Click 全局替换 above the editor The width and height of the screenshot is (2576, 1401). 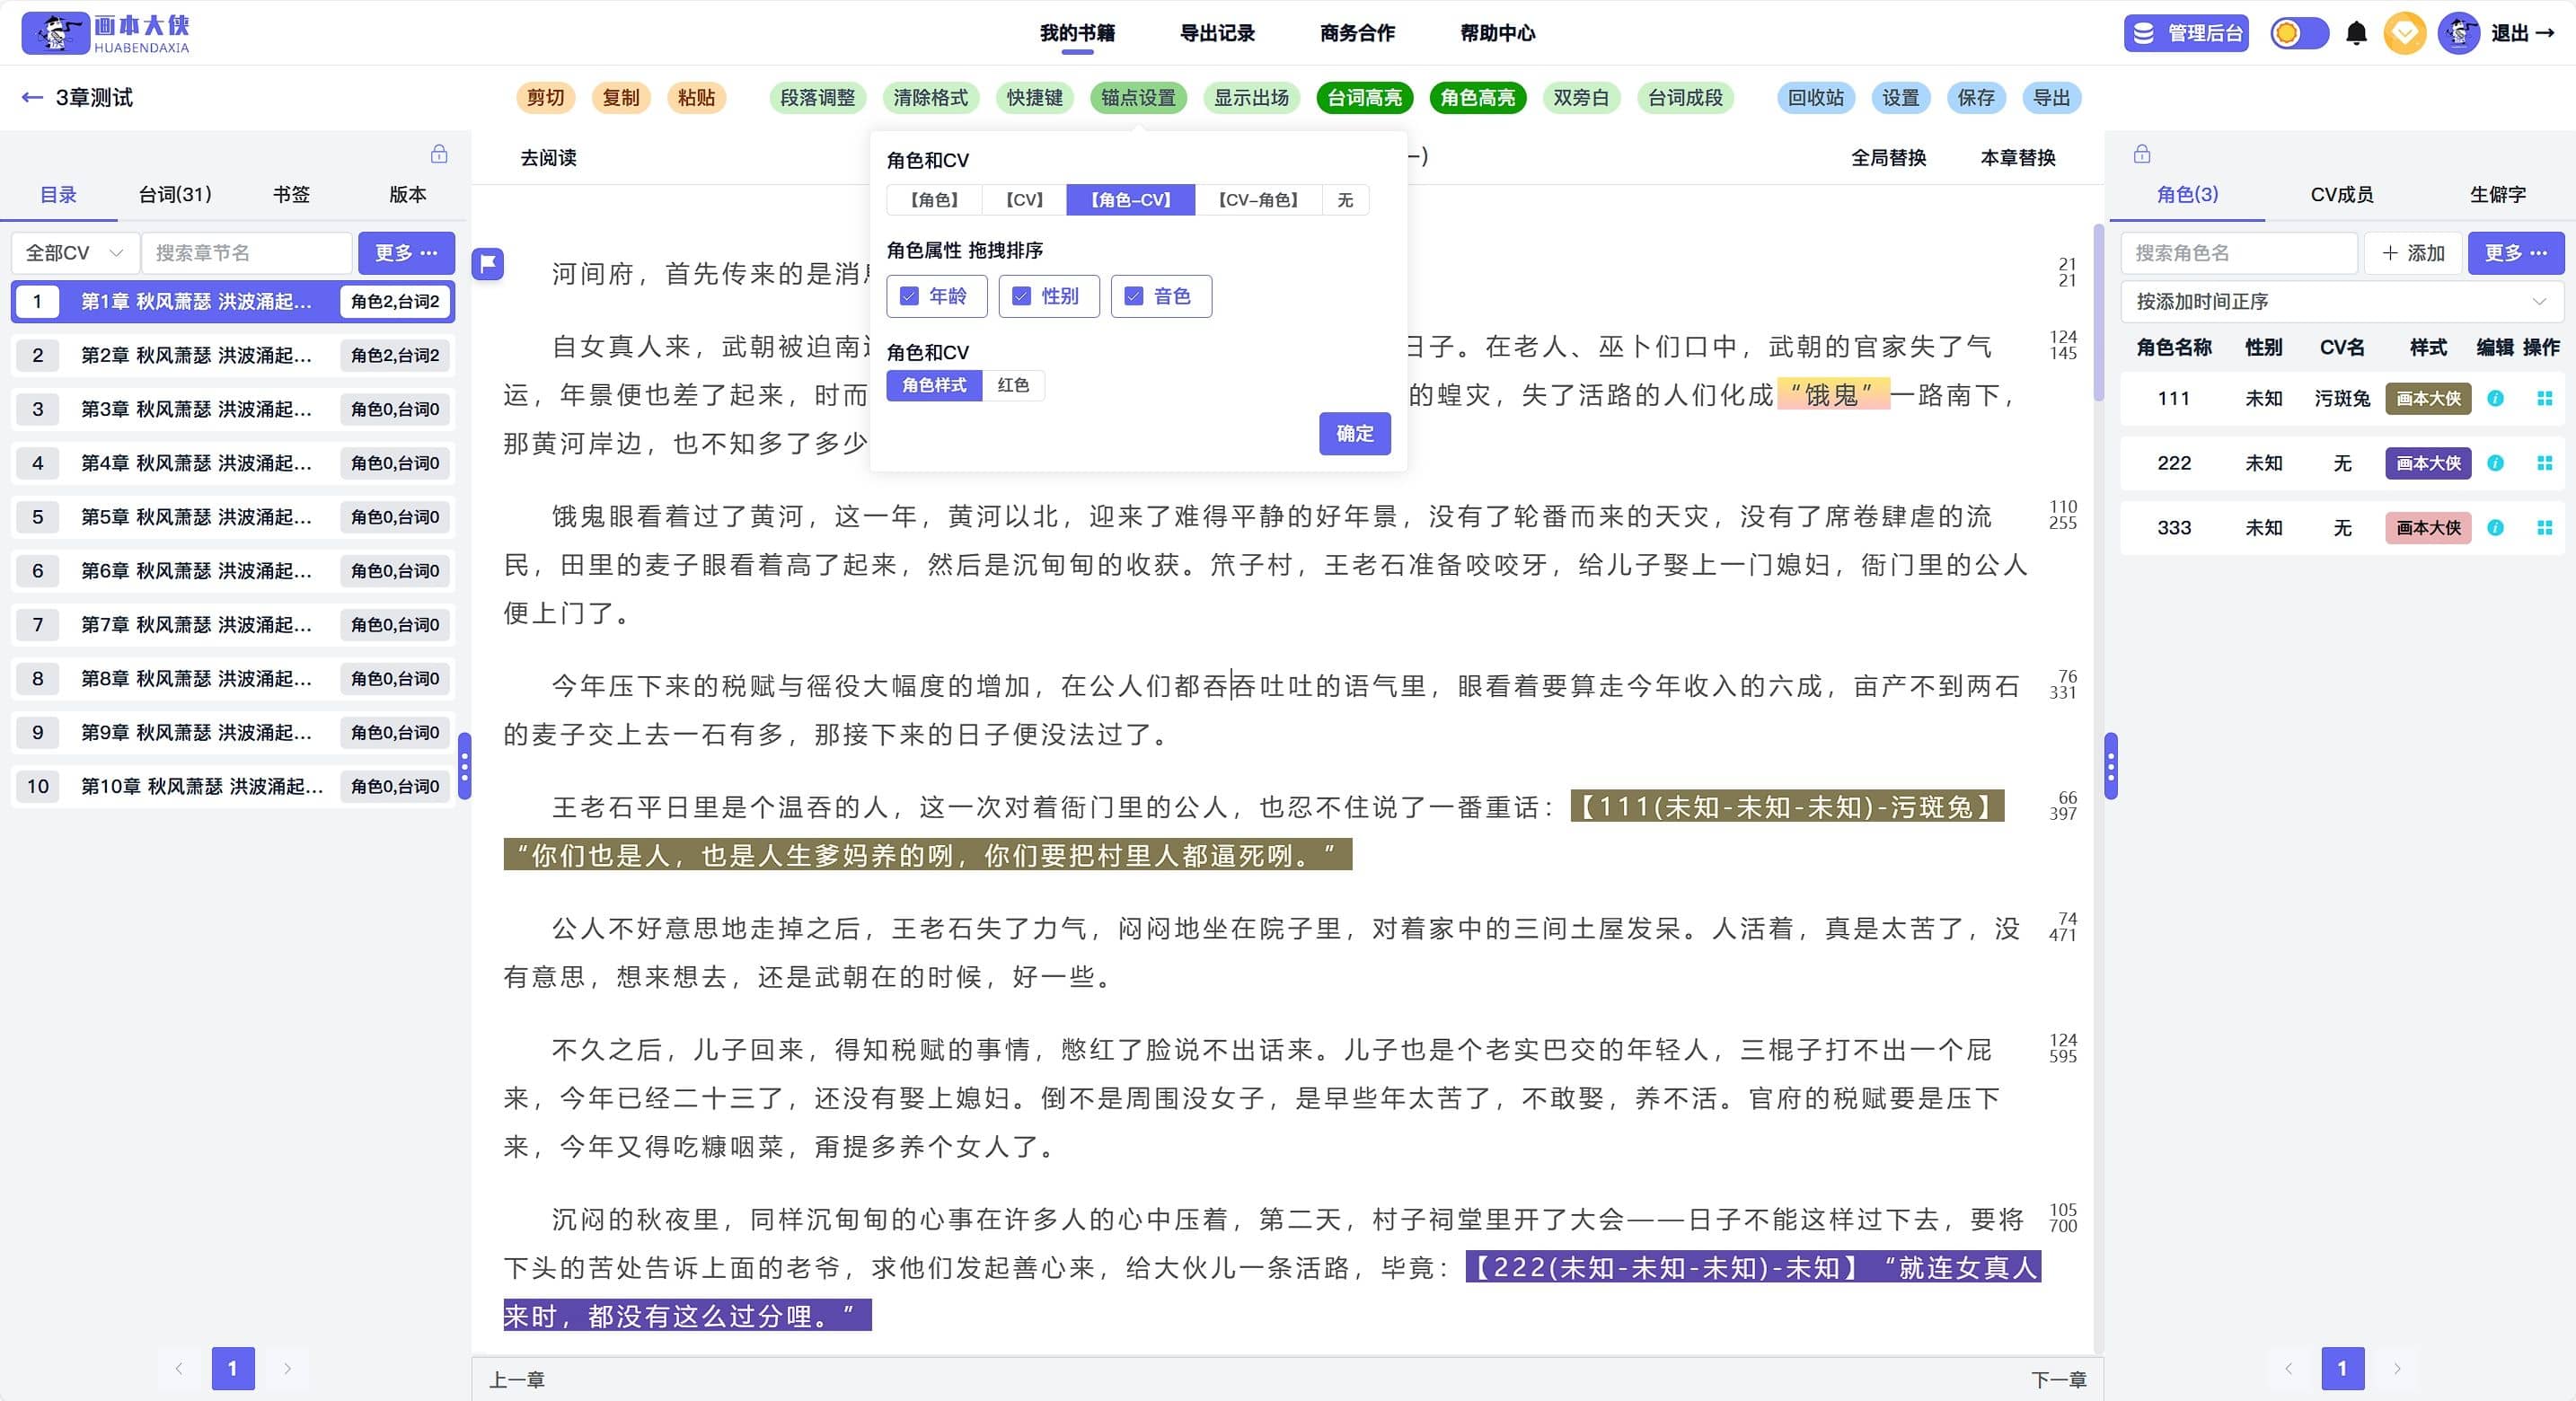tap(1888, 157)
